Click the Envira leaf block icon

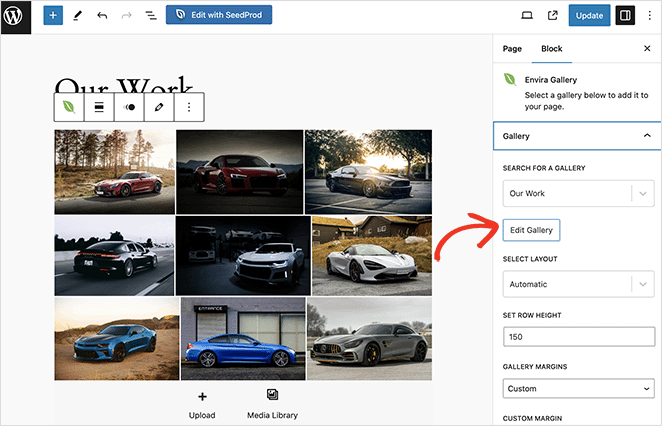69,107
